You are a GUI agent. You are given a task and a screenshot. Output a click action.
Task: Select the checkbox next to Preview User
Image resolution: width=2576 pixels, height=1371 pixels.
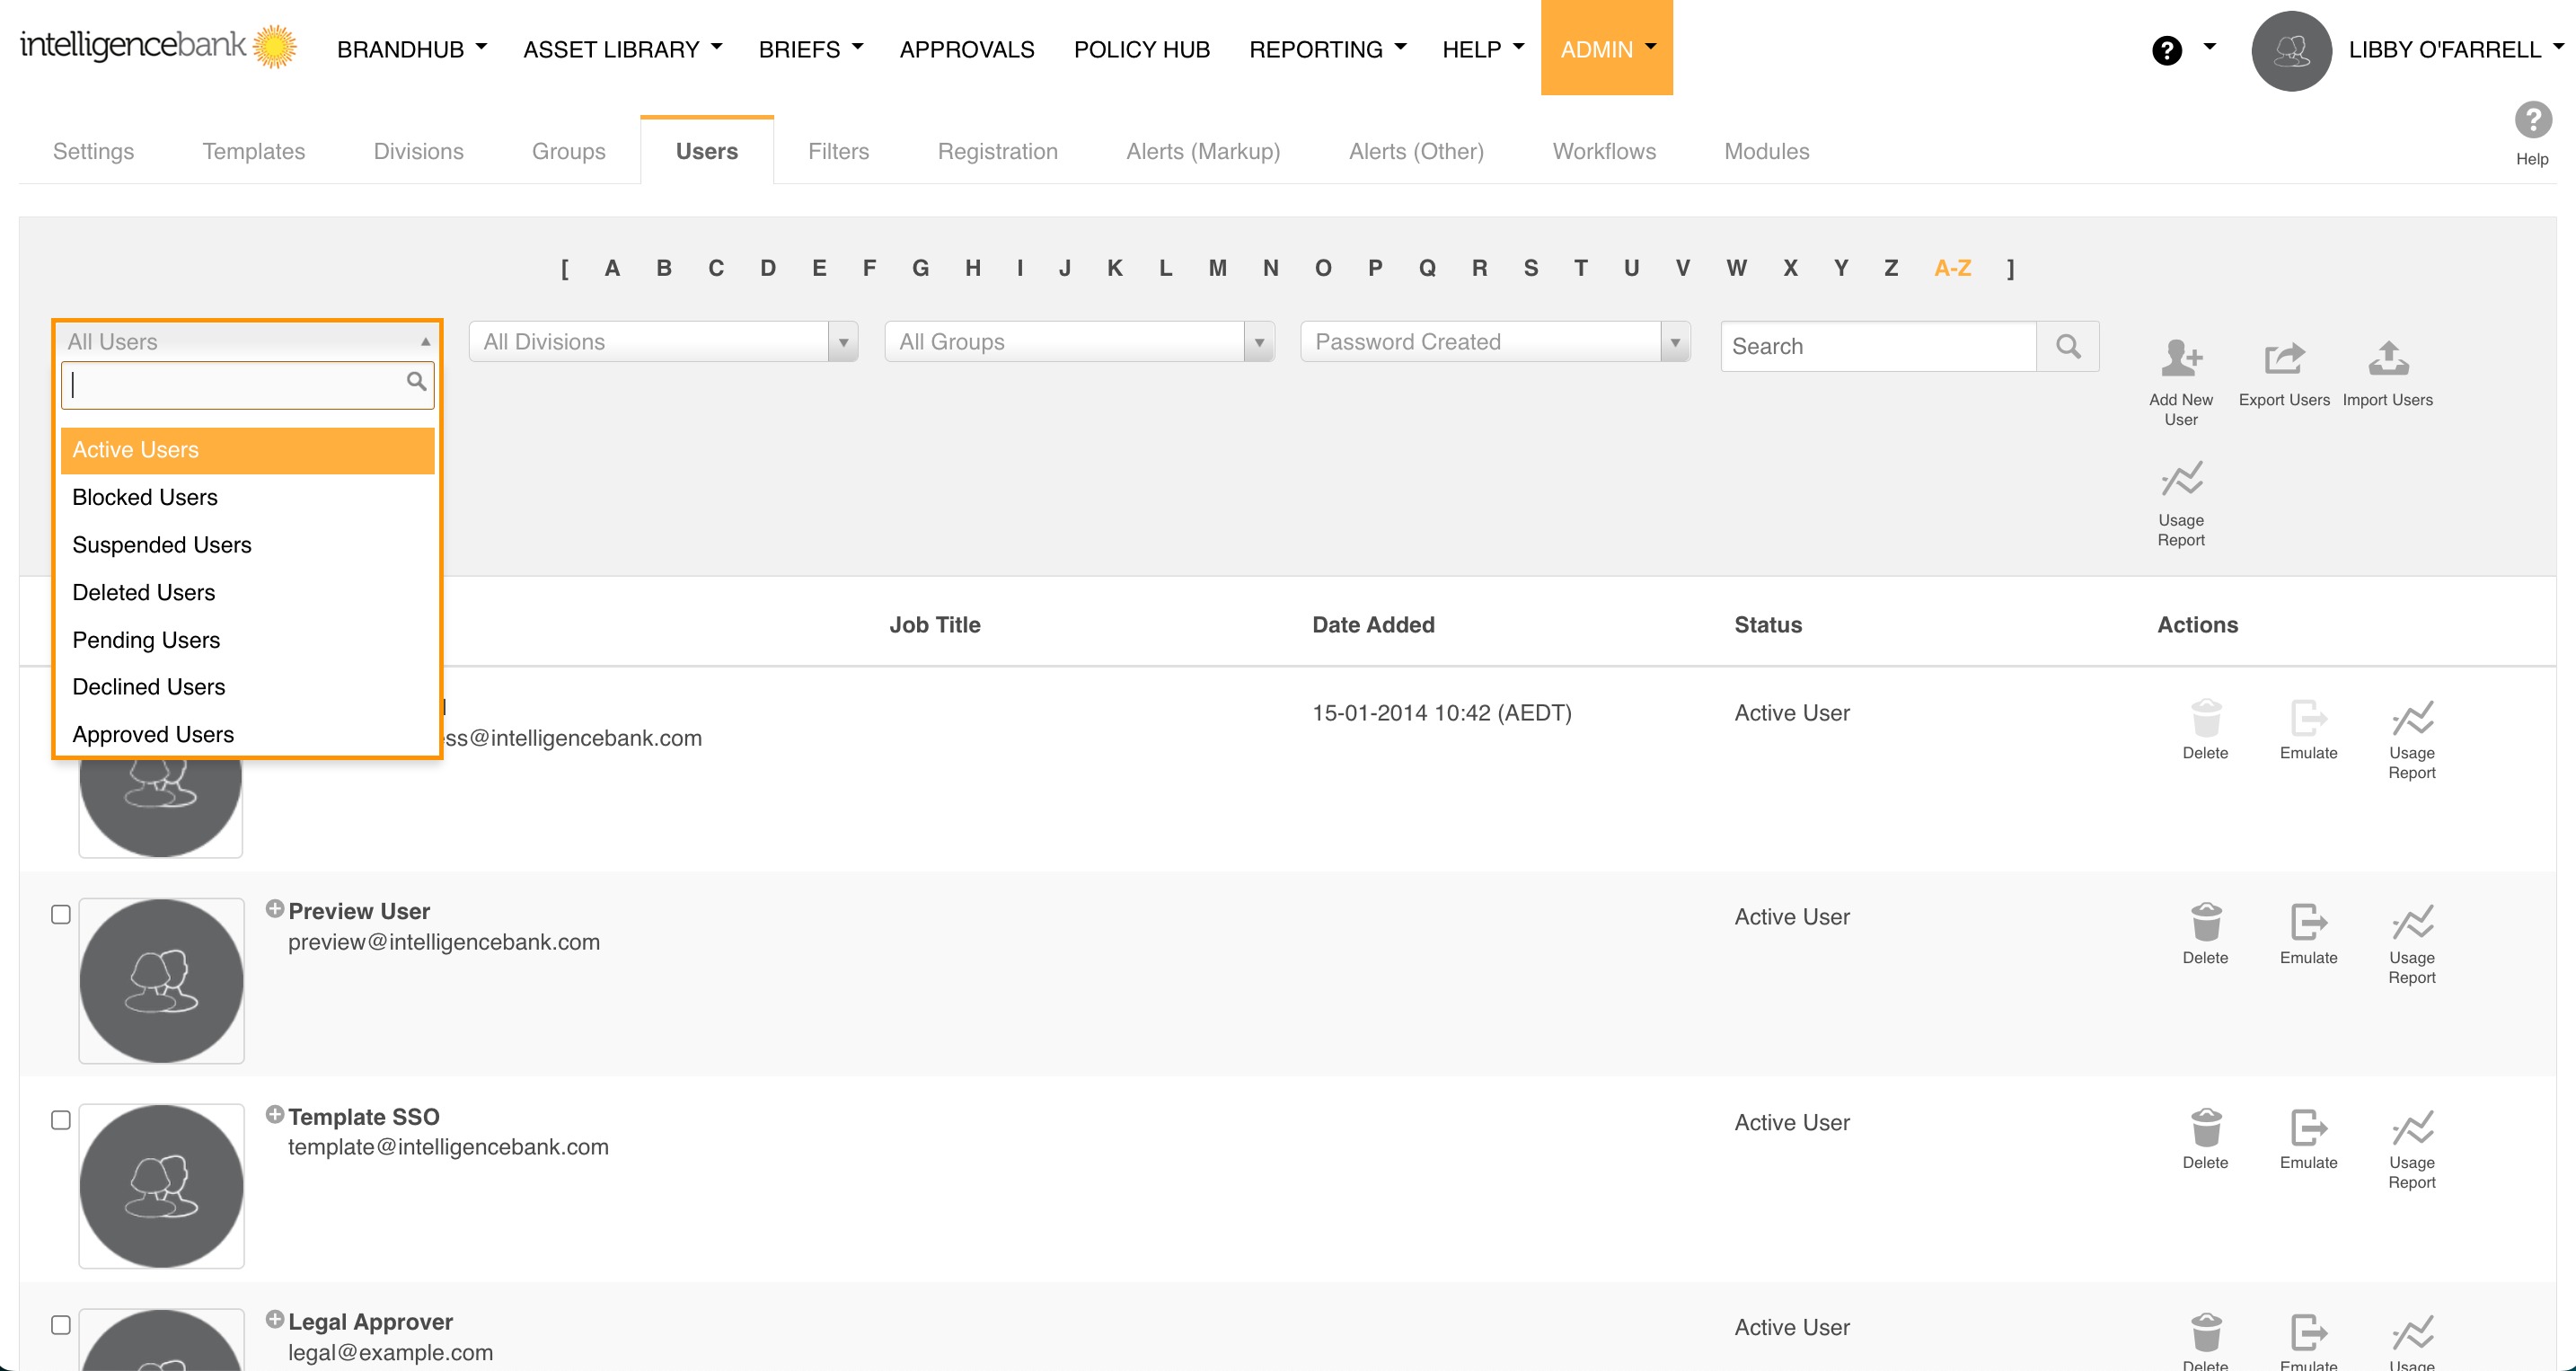pyautogui.click(x=59, y=913)
